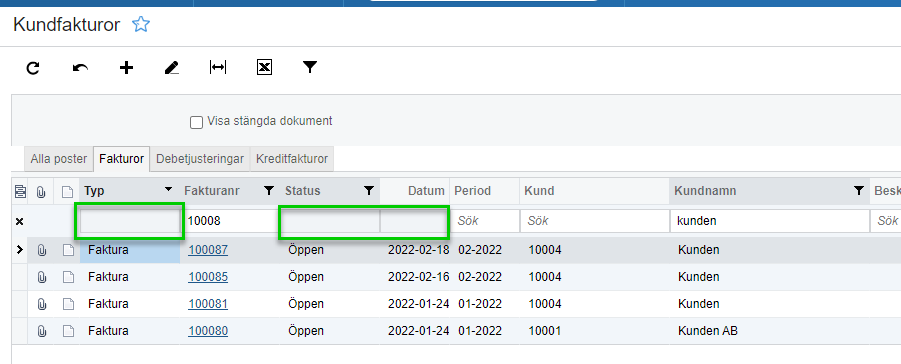Open invoice link 100081
Viewport: 901px width, 364px height.
click(x=208, y=304)
